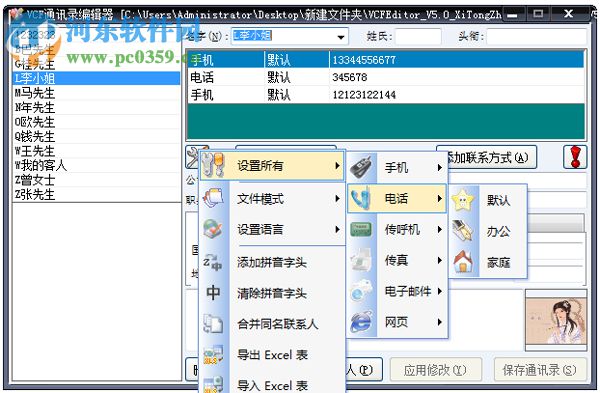Image resolution: width=600 pixels, height=393 pixels.
Task: Open the 文件模式 submenu
Action: pos(271,199)
